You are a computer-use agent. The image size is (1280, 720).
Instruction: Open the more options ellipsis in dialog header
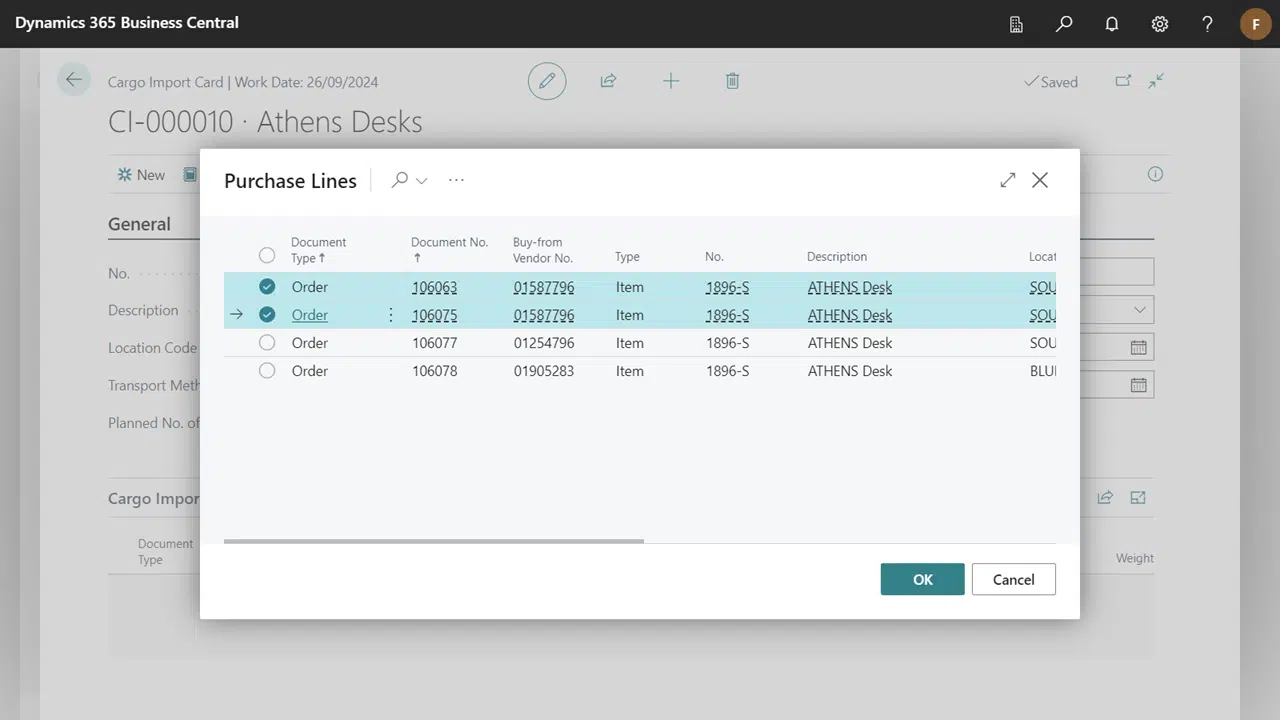pyautogui.click(x=457, y=180)
